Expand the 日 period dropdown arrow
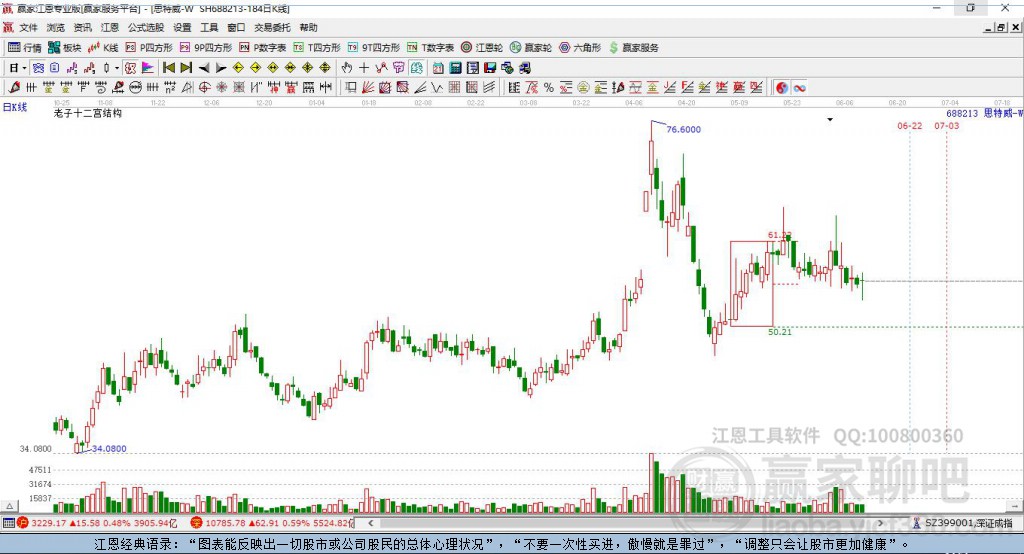The height and width of the screenshot is (554, 1024). coord(24,68)
